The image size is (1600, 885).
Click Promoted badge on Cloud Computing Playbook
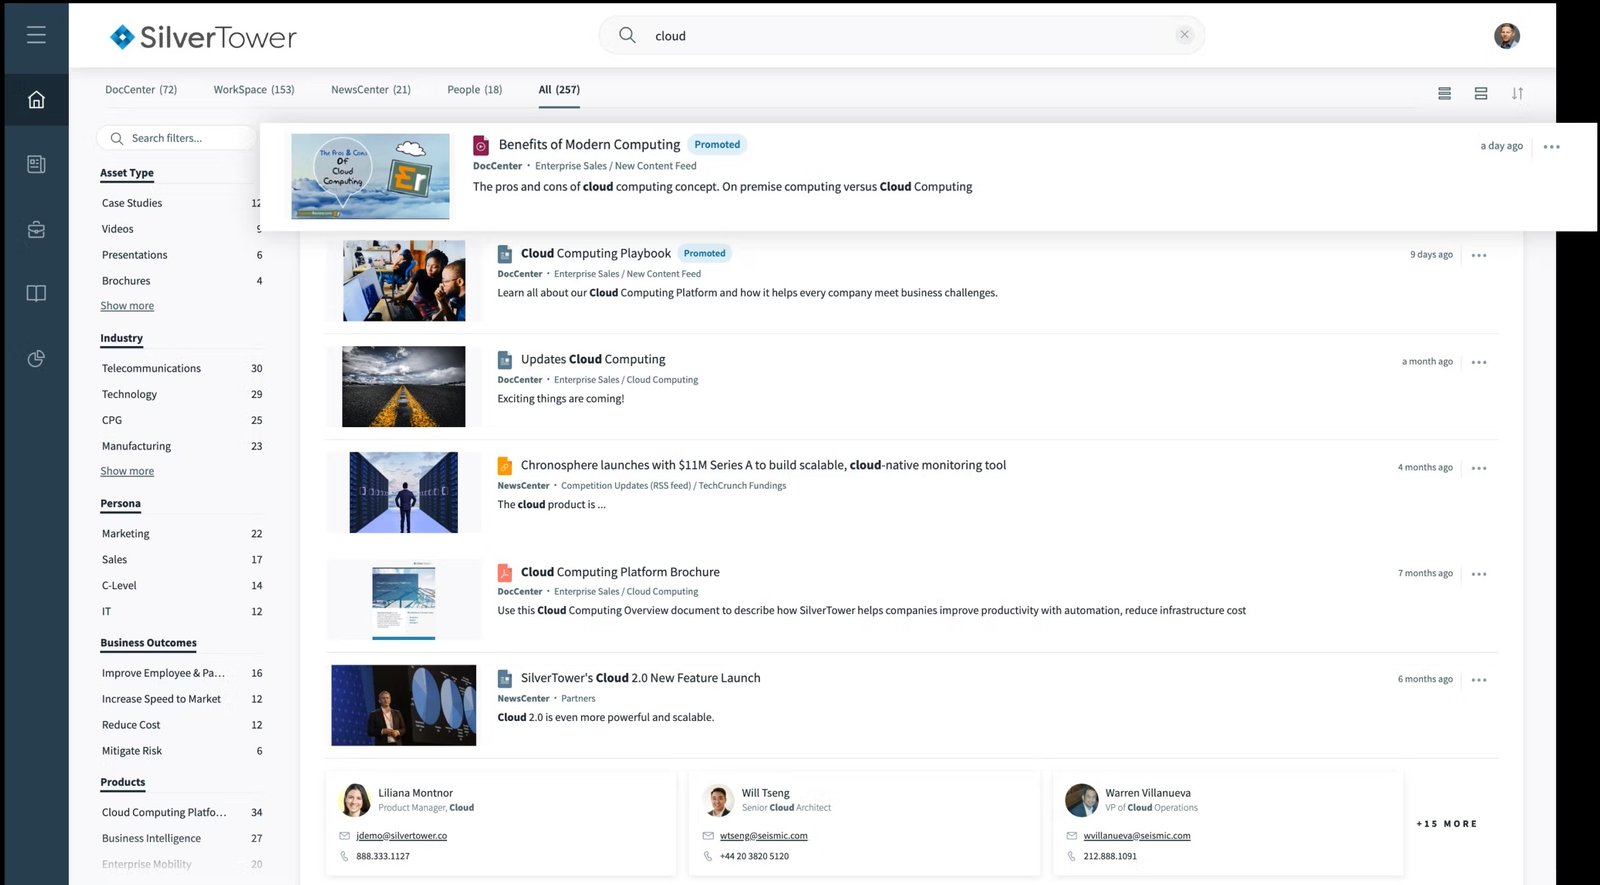pyautogui.click(x=705, y=254)
